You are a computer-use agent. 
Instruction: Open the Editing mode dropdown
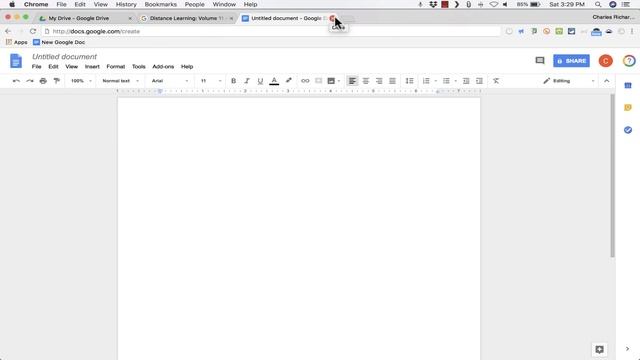[569, 81]
